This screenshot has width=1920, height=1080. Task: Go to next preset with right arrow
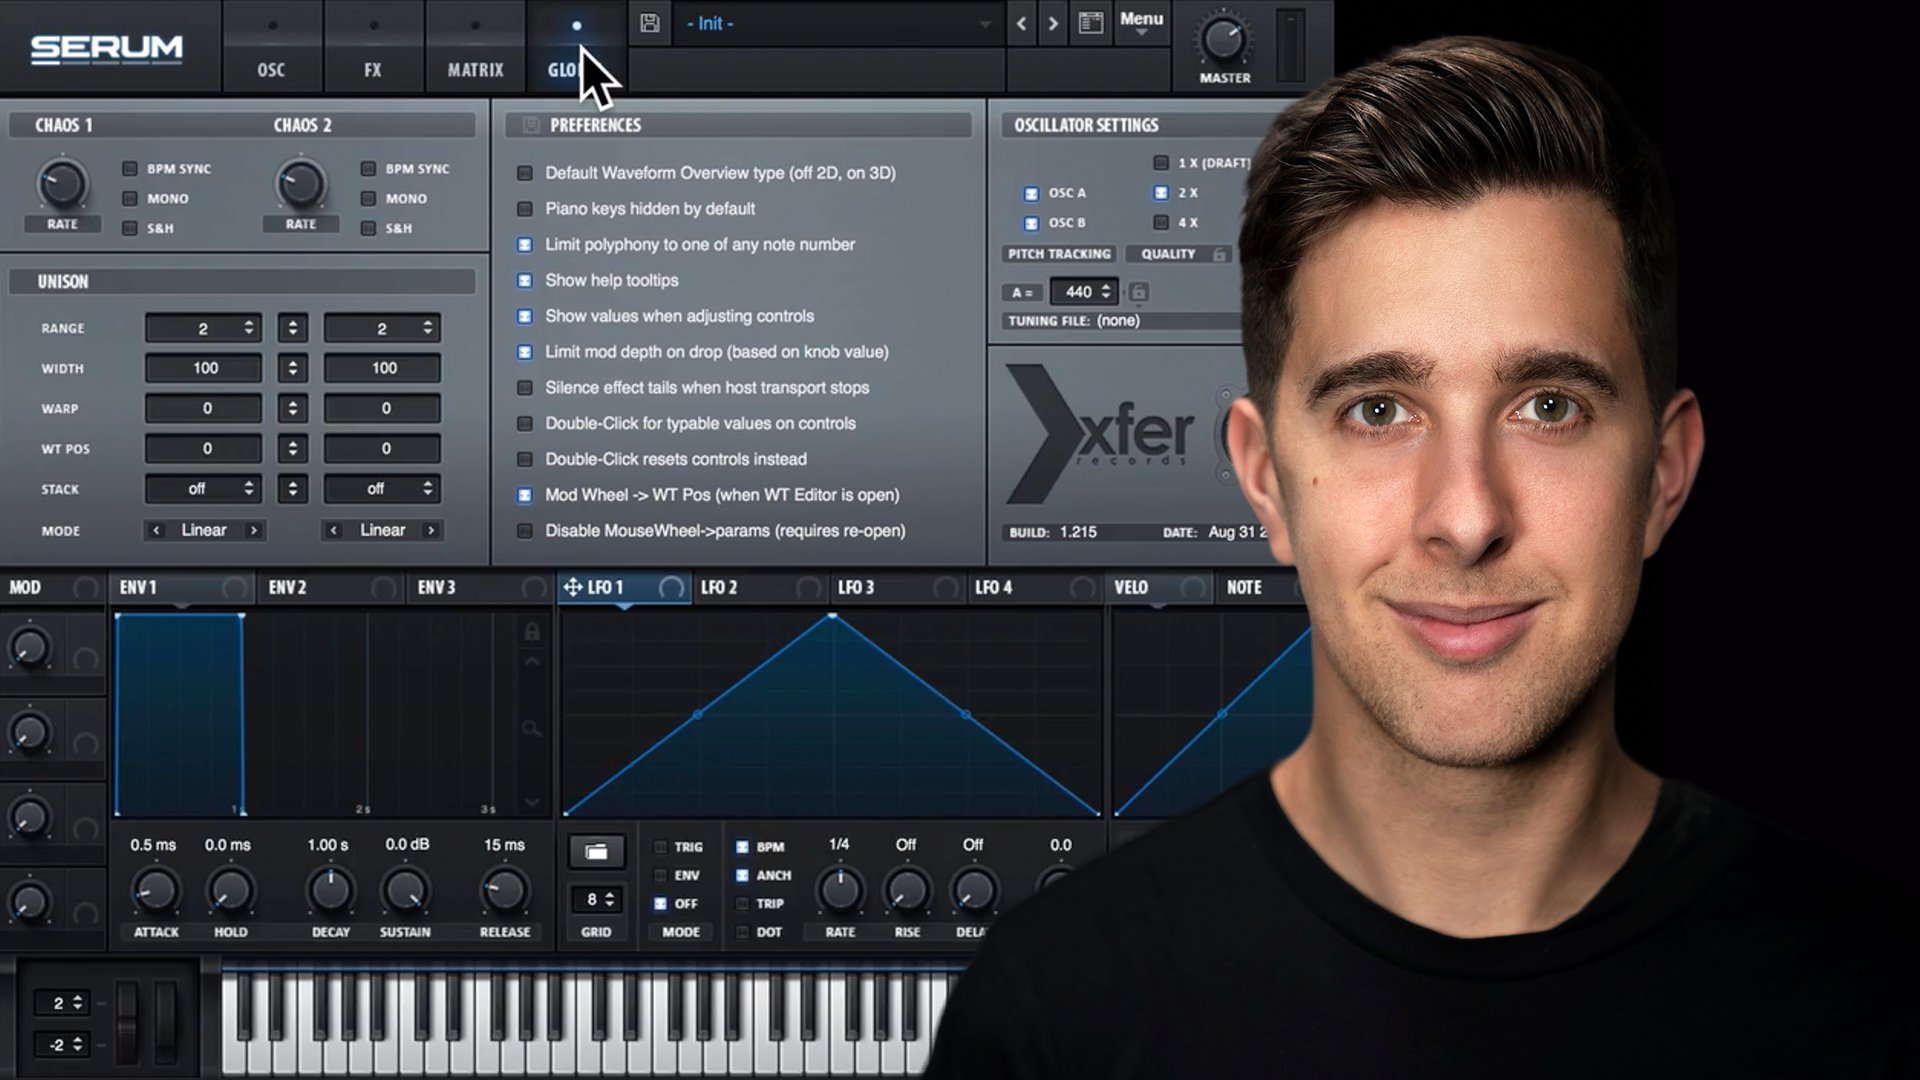pos(1053,23)
